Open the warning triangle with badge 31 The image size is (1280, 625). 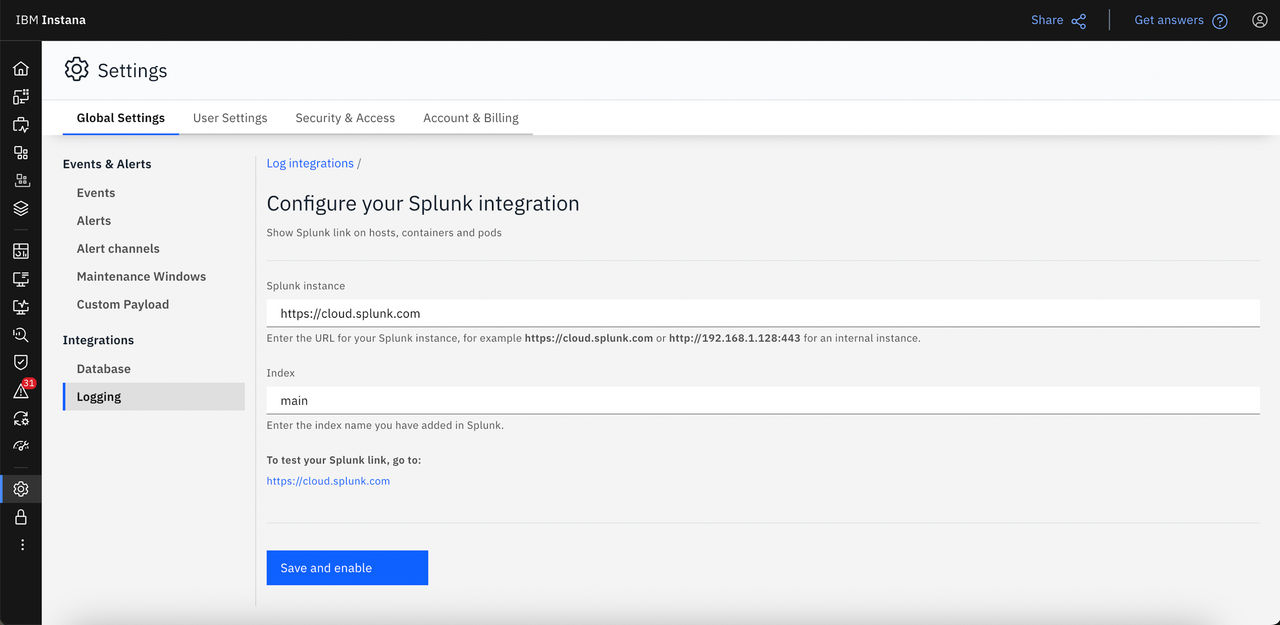[21, 391]
